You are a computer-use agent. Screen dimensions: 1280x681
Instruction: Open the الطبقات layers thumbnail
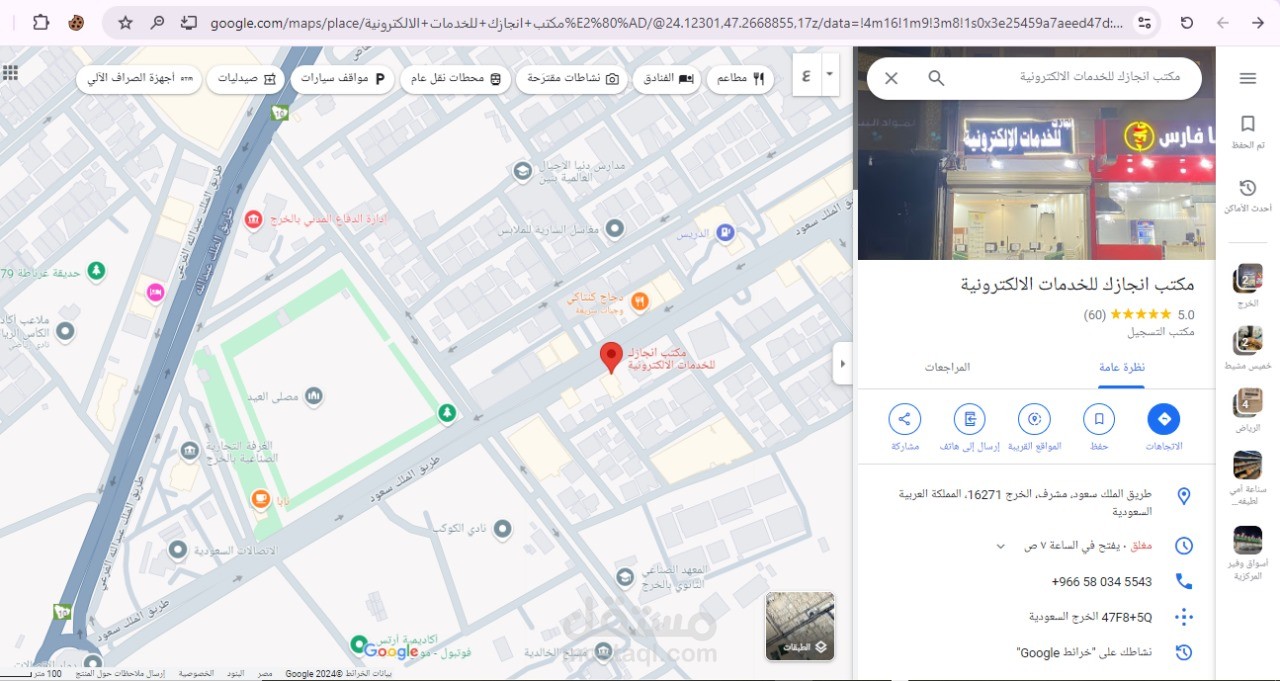tap(800, 626)
